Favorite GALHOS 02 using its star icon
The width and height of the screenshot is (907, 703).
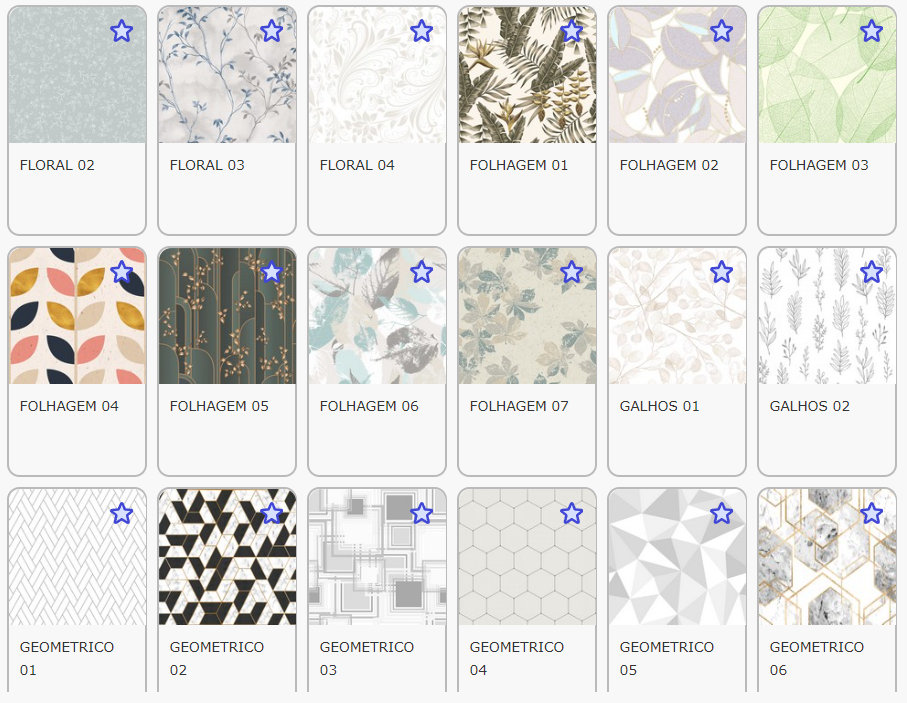(871, 272)
